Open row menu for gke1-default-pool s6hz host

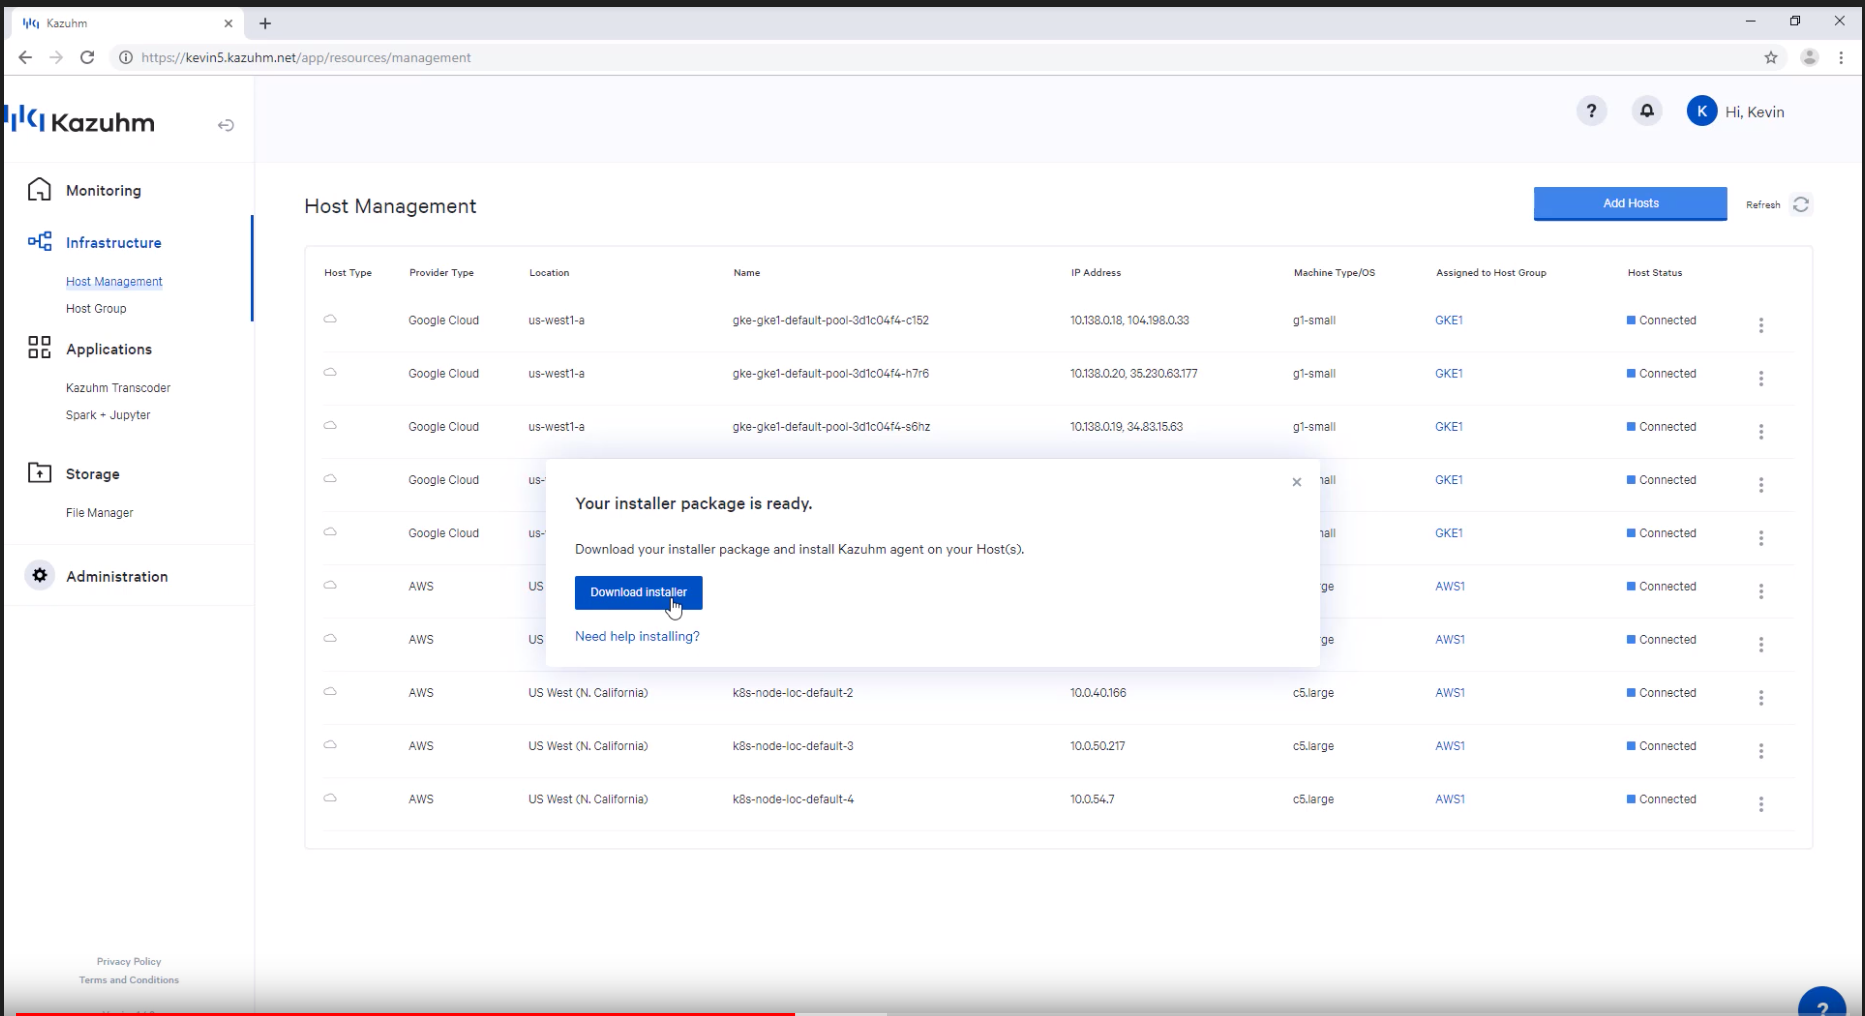(1761, 431)
